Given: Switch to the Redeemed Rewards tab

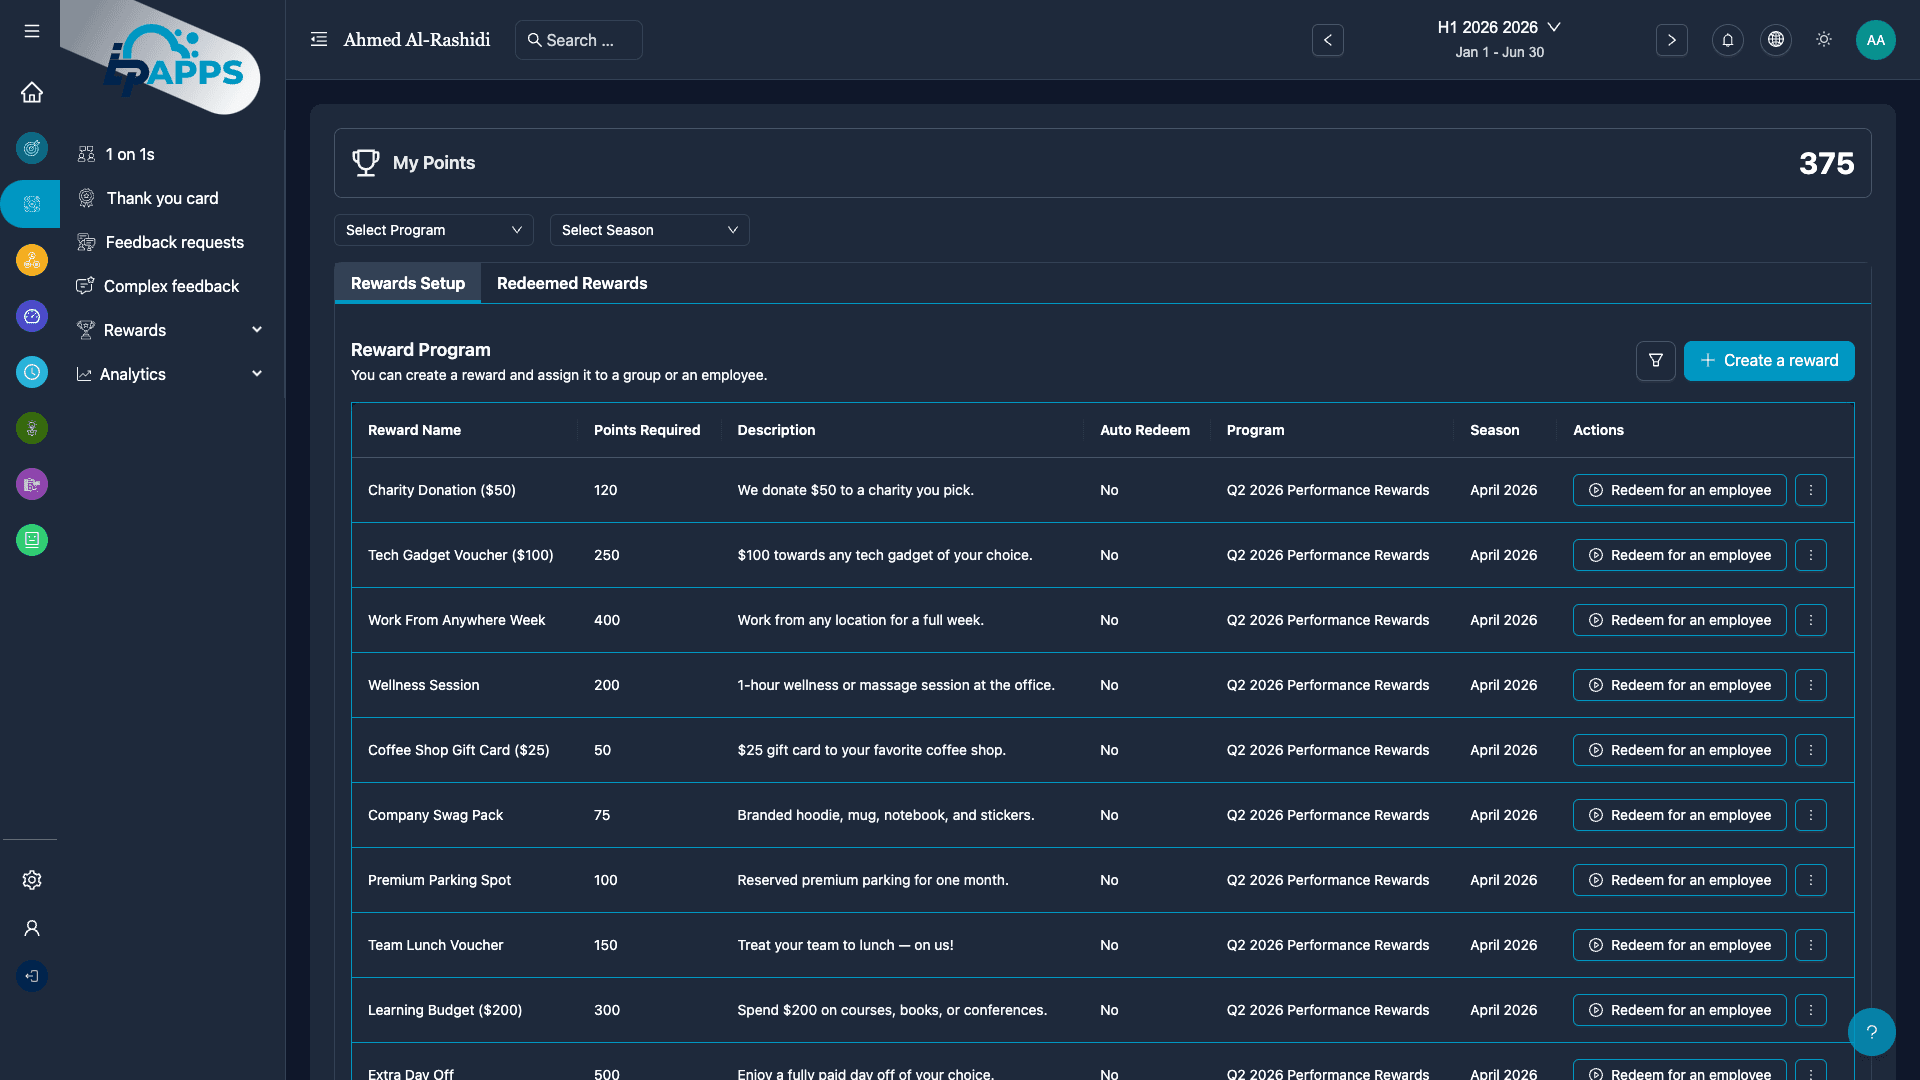Looking at the screenshot, I should 572,284.
